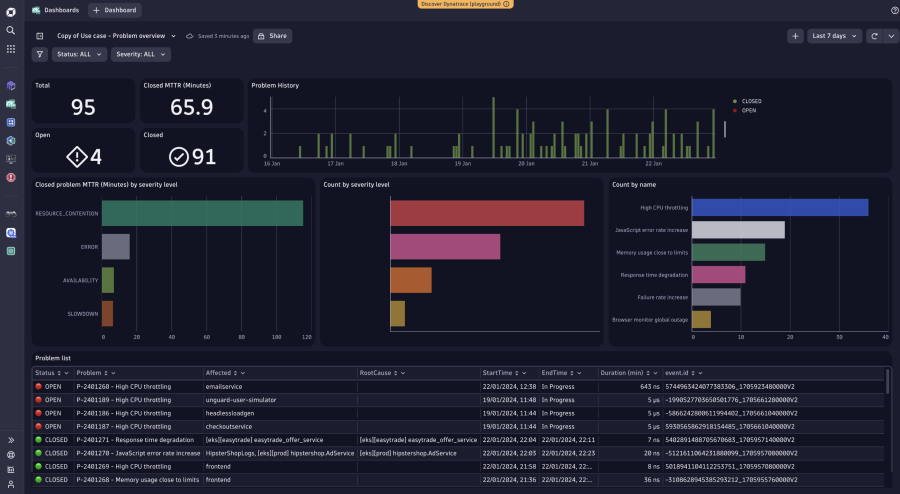
Task: Share the dashboard
Action: 272,36
